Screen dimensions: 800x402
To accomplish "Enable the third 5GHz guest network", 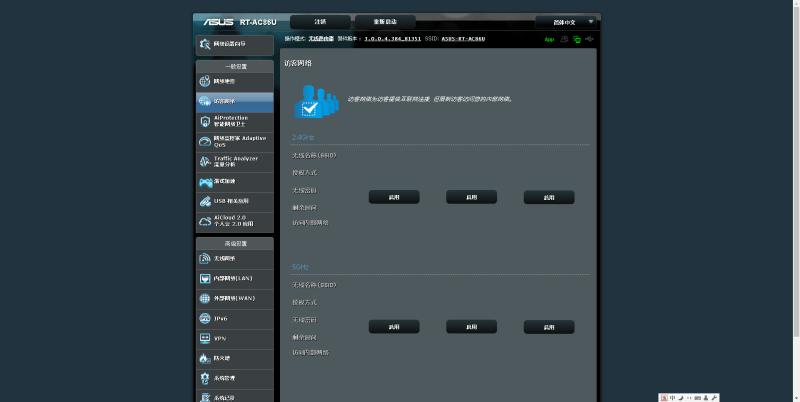I will pyautogui.click(x=549, y=326).
